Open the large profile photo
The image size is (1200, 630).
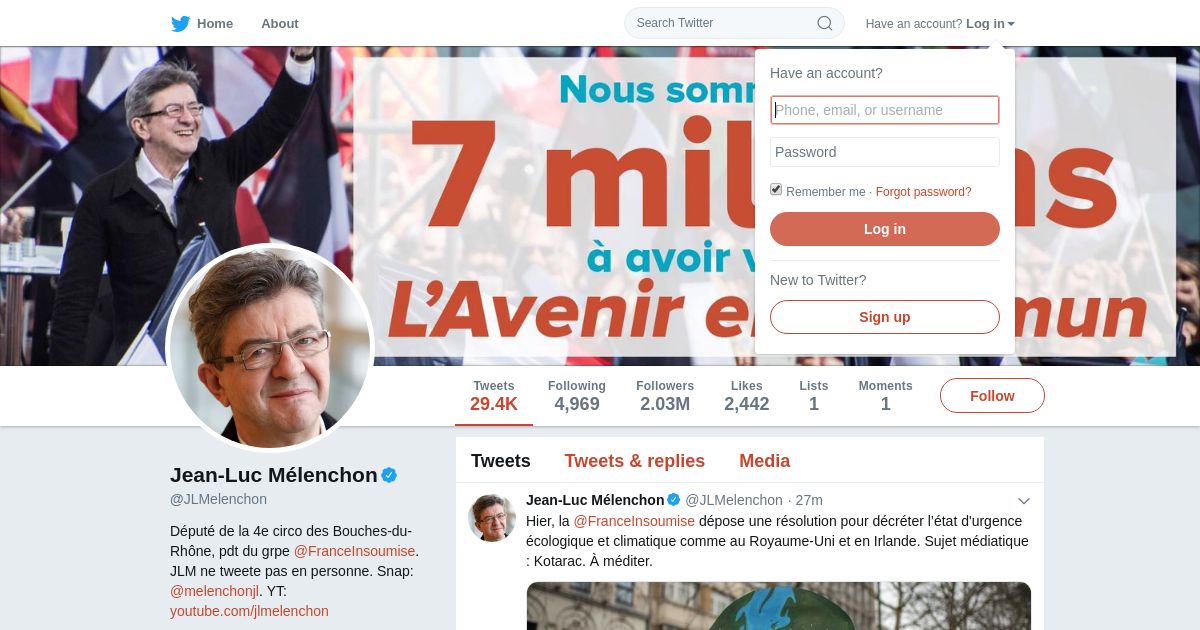(270, 347)
